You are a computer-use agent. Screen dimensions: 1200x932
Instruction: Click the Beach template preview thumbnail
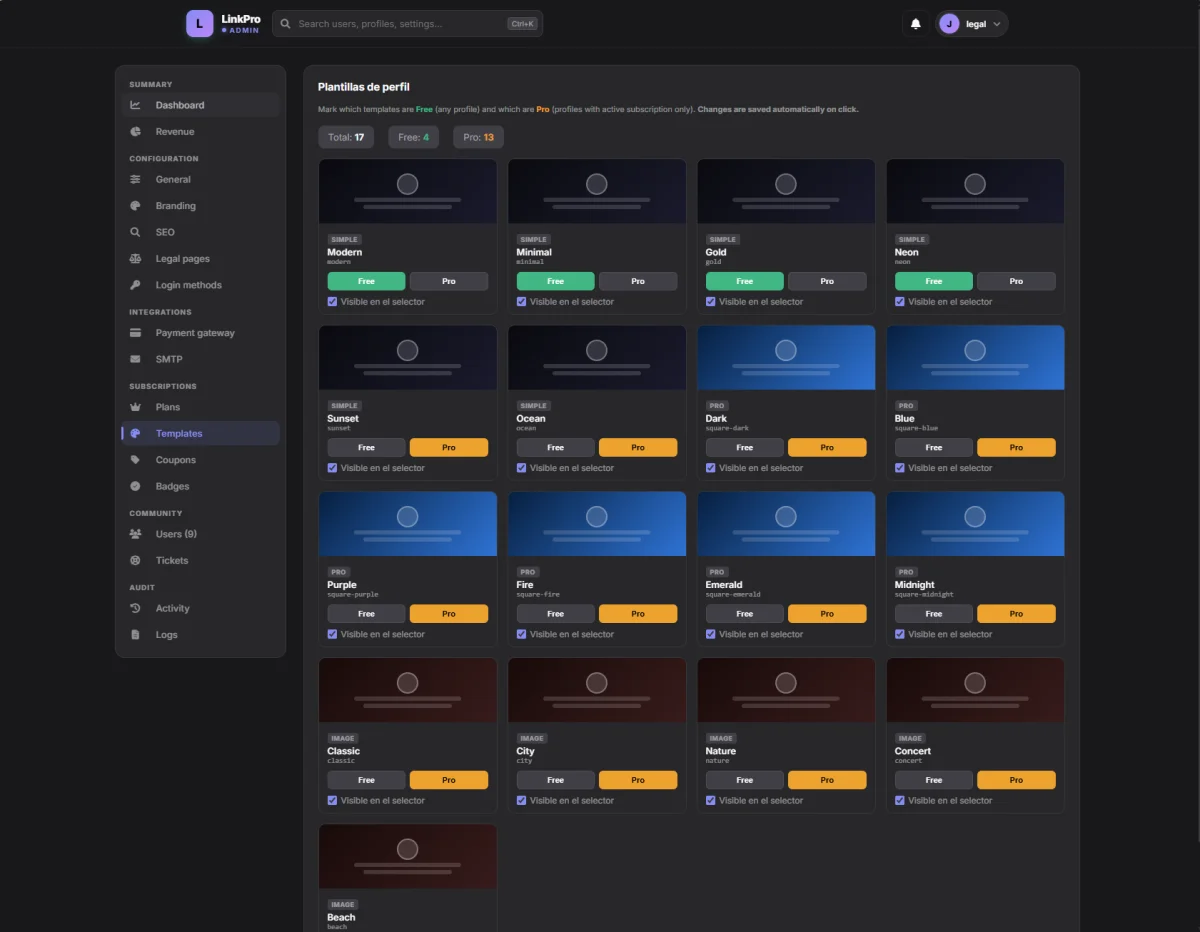[408, 856]
